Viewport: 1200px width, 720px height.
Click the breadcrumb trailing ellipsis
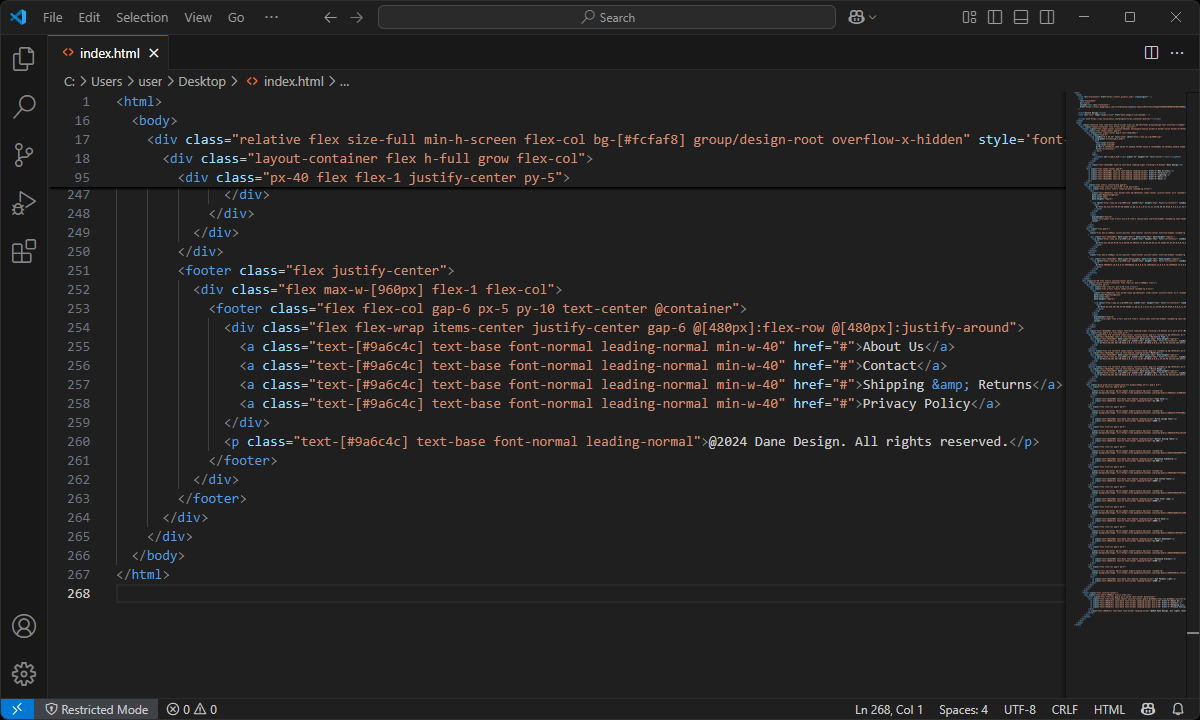344,81
